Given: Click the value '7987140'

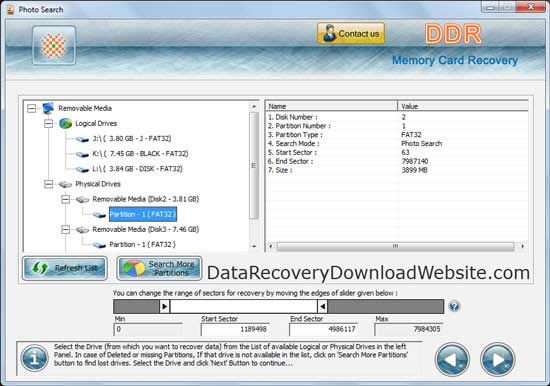Looking at the screenshot, I should pyautogui.click(x=415, y=161).
